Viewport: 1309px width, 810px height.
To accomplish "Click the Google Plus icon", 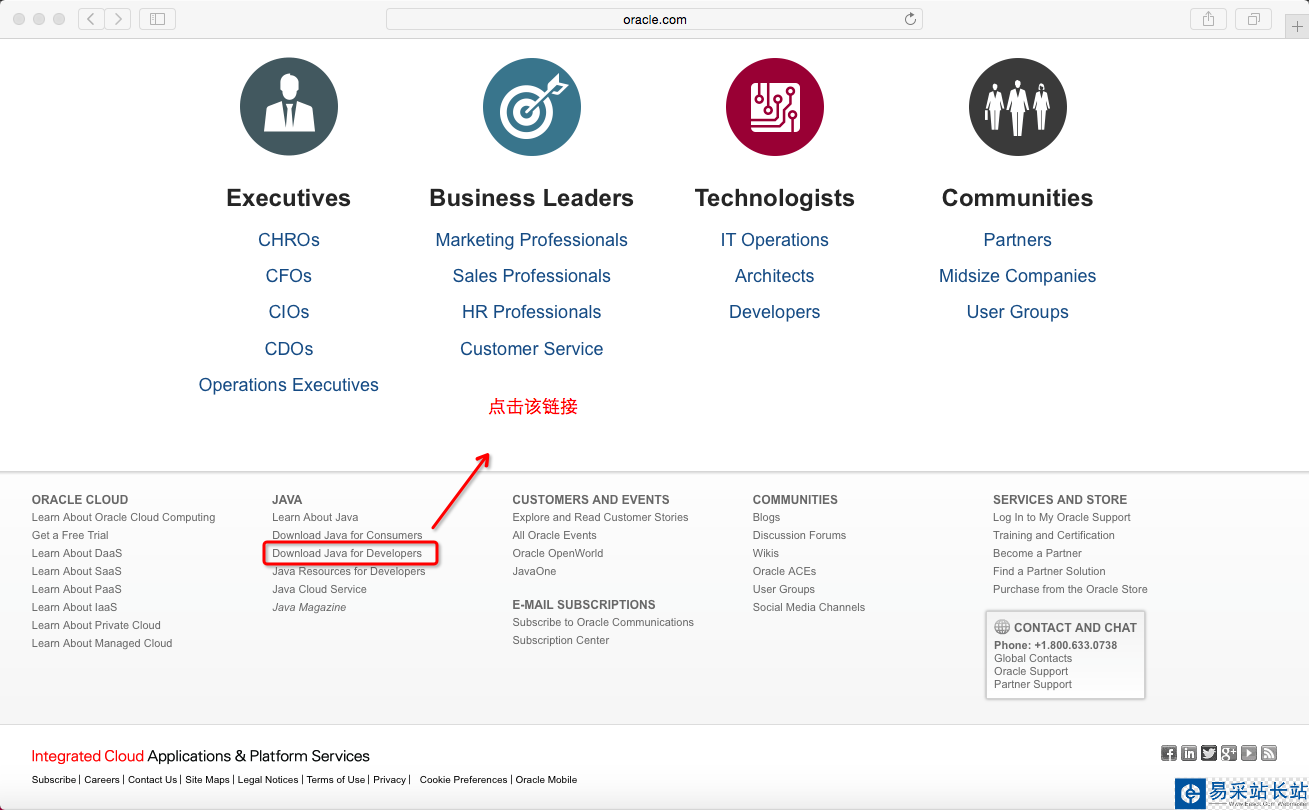I will [x=1228, y=753].
